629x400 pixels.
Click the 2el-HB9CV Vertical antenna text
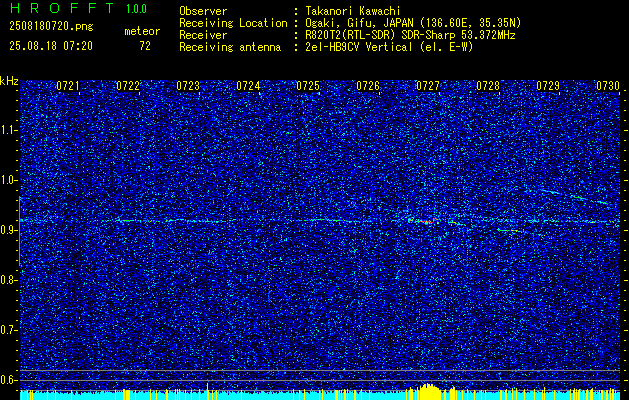pyautogui.click(x=390, y=47)
